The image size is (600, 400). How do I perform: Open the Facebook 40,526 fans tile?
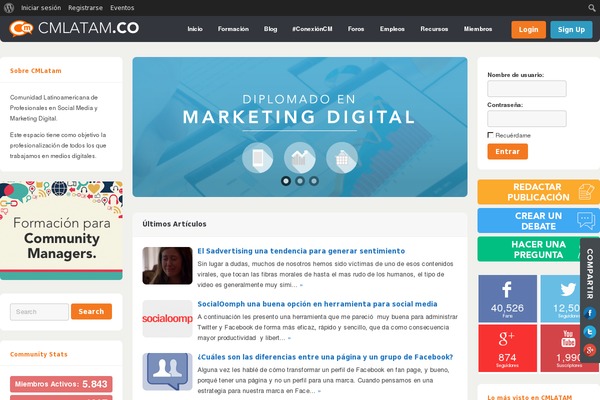pyautogui.click(x=507, y=299)
